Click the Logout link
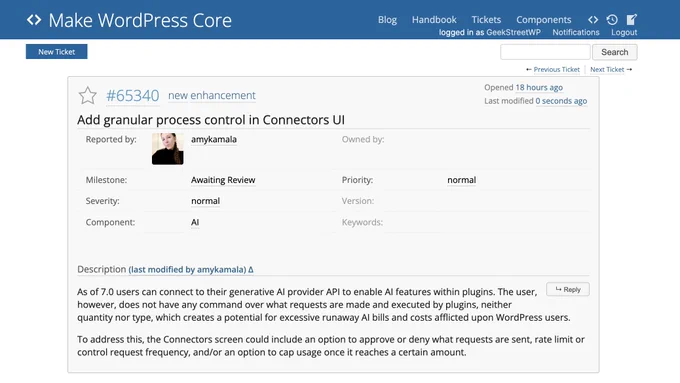Viewport: 680px width, 383px height. (624, 32)
